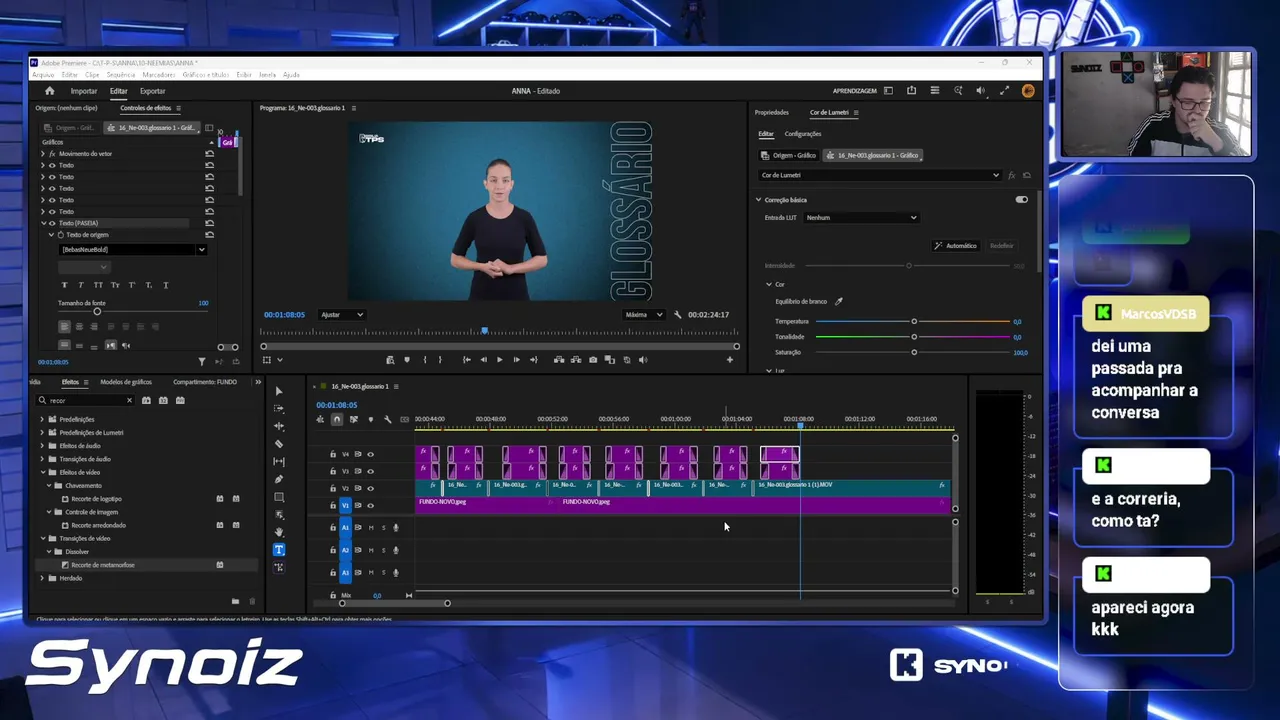Toggle faux bold text style button
1280x720 pixels.
(66, 285)
